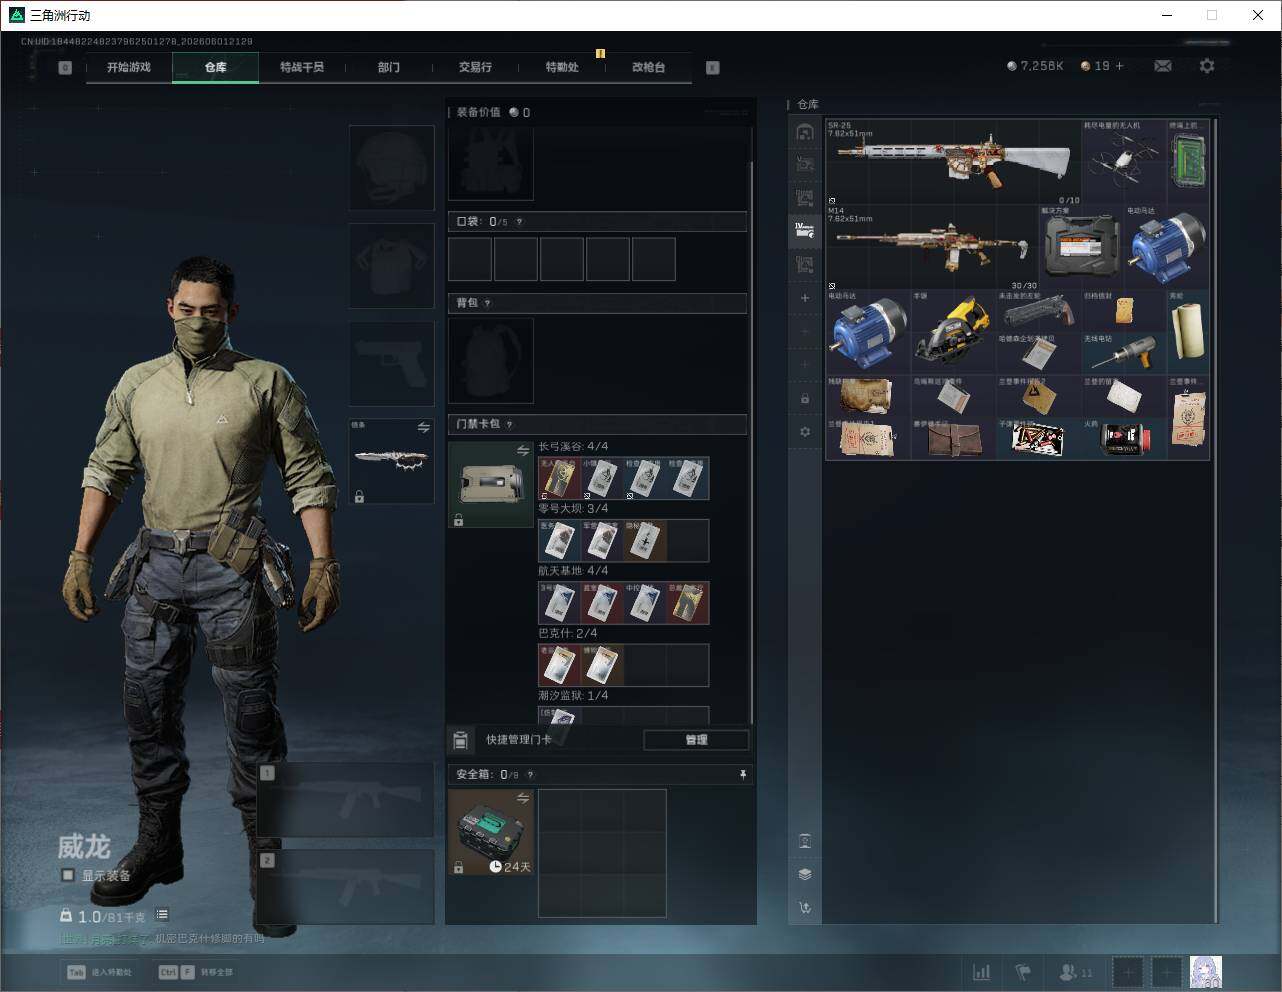Open the settings gear in the top bar

click(x=1207, y=66)
